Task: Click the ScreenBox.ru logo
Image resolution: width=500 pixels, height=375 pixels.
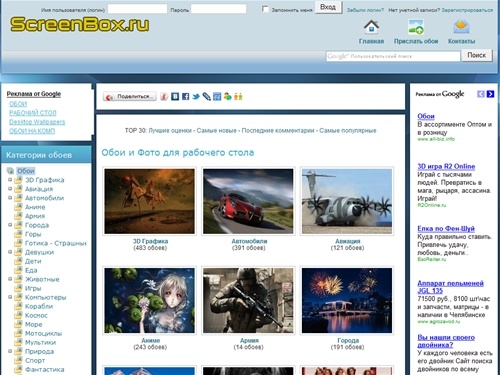Action: [x=79, y=24]
